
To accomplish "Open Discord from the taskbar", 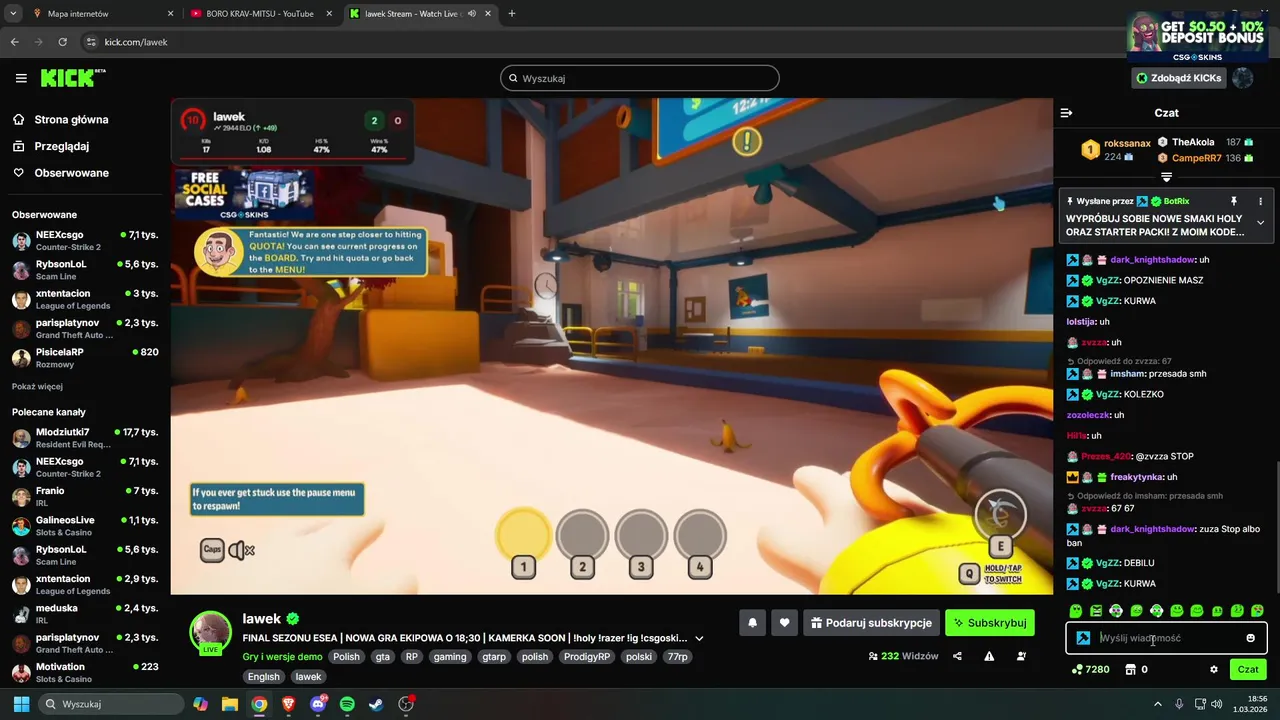I will (x=318, y=704).
